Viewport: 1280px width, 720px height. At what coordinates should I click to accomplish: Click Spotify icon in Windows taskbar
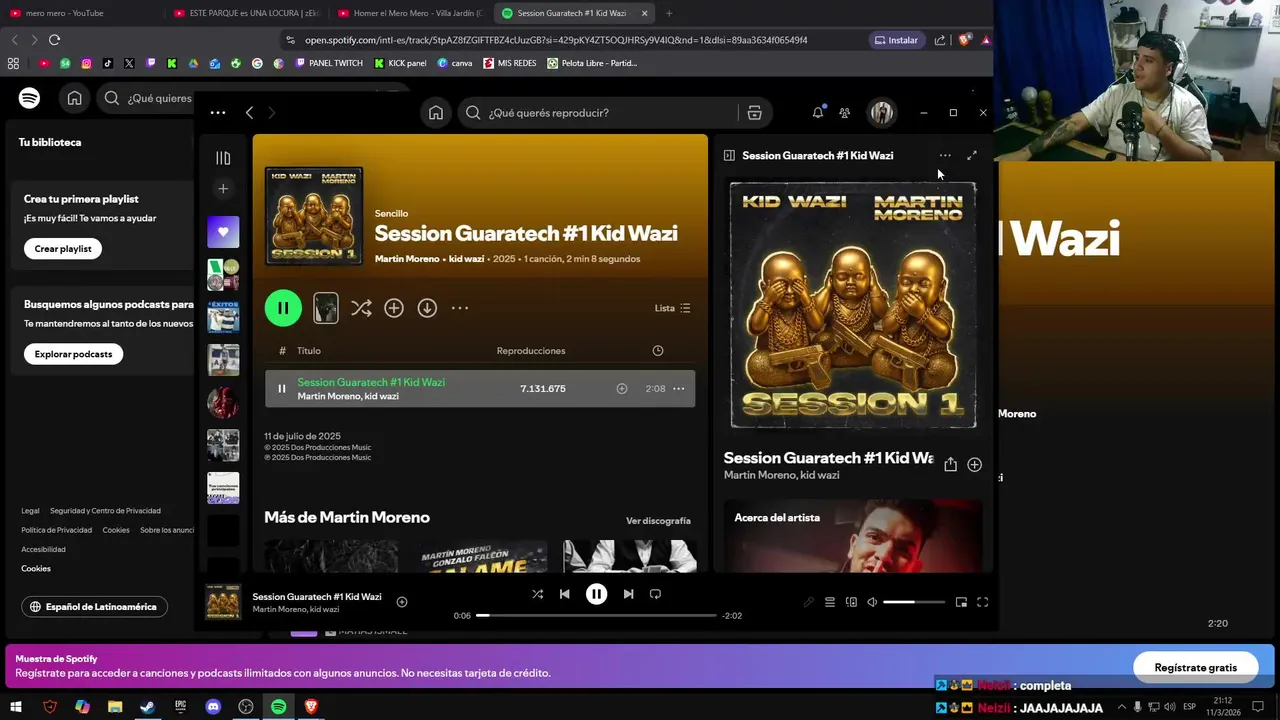click(x=278, y=707)
